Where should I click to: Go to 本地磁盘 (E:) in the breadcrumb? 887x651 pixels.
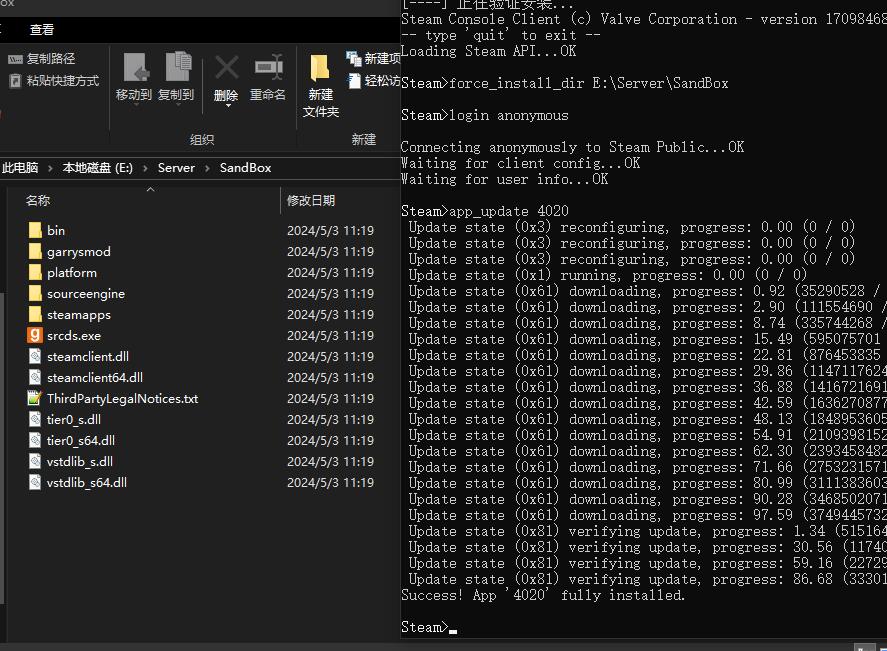(97, 167)
